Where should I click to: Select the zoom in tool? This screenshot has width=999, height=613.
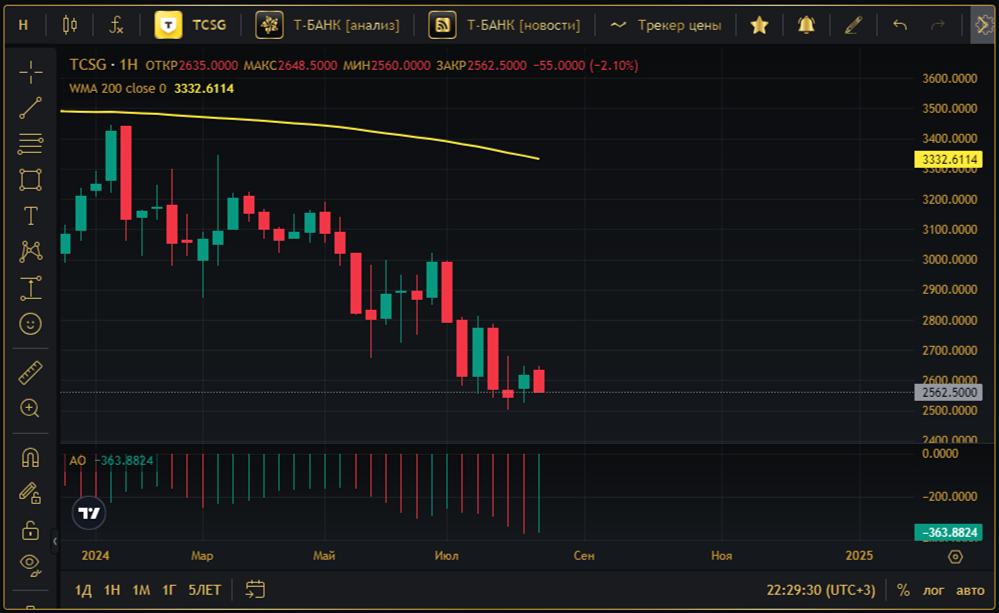click(31, 408)
